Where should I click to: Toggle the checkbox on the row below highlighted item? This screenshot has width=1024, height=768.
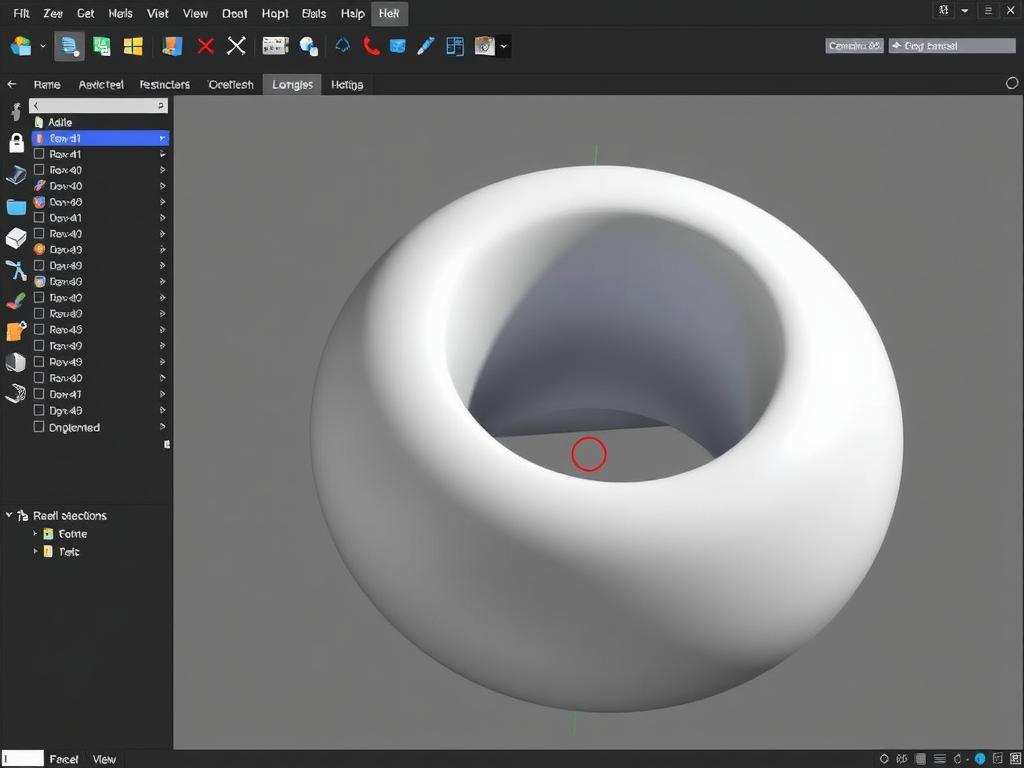pos(39,155)
